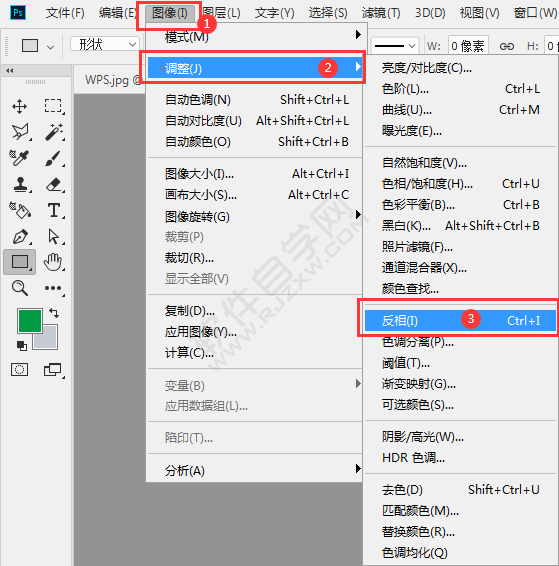Collapse the tools panel with double arrows

(x=10, y=70)
